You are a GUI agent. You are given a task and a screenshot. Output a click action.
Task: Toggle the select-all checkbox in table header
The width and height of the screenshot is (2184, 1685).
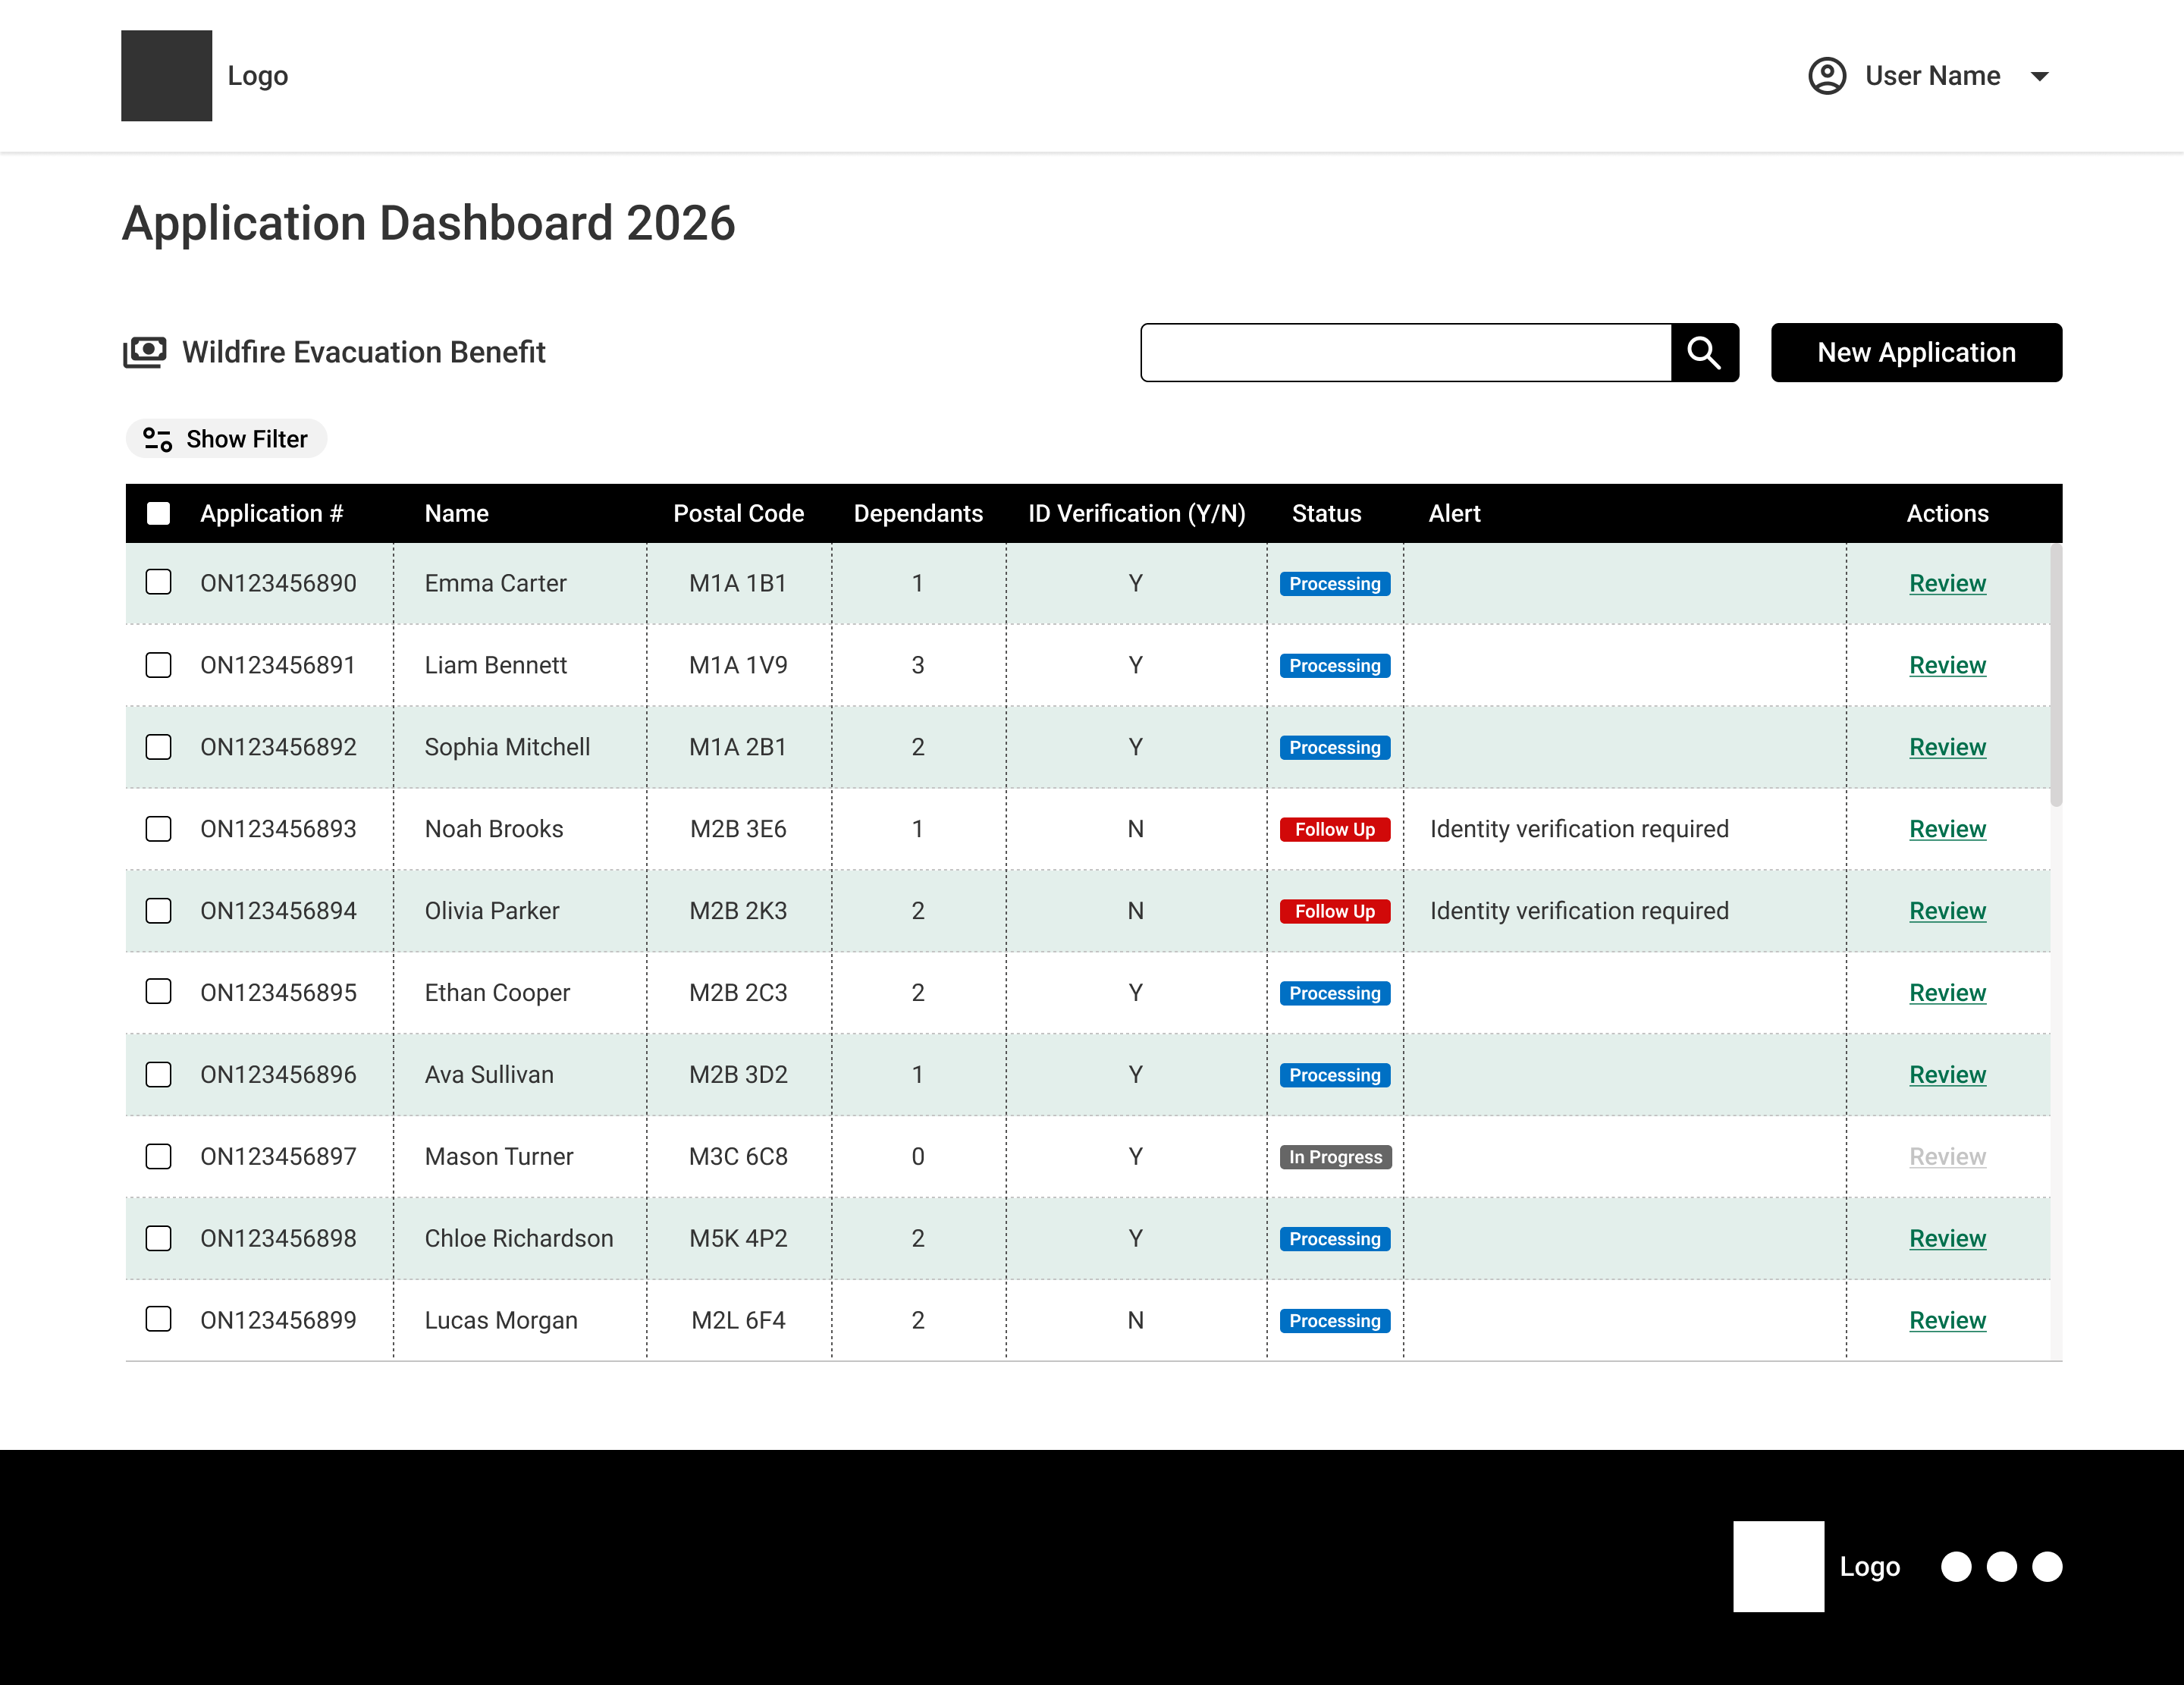[x=158, y=513]
